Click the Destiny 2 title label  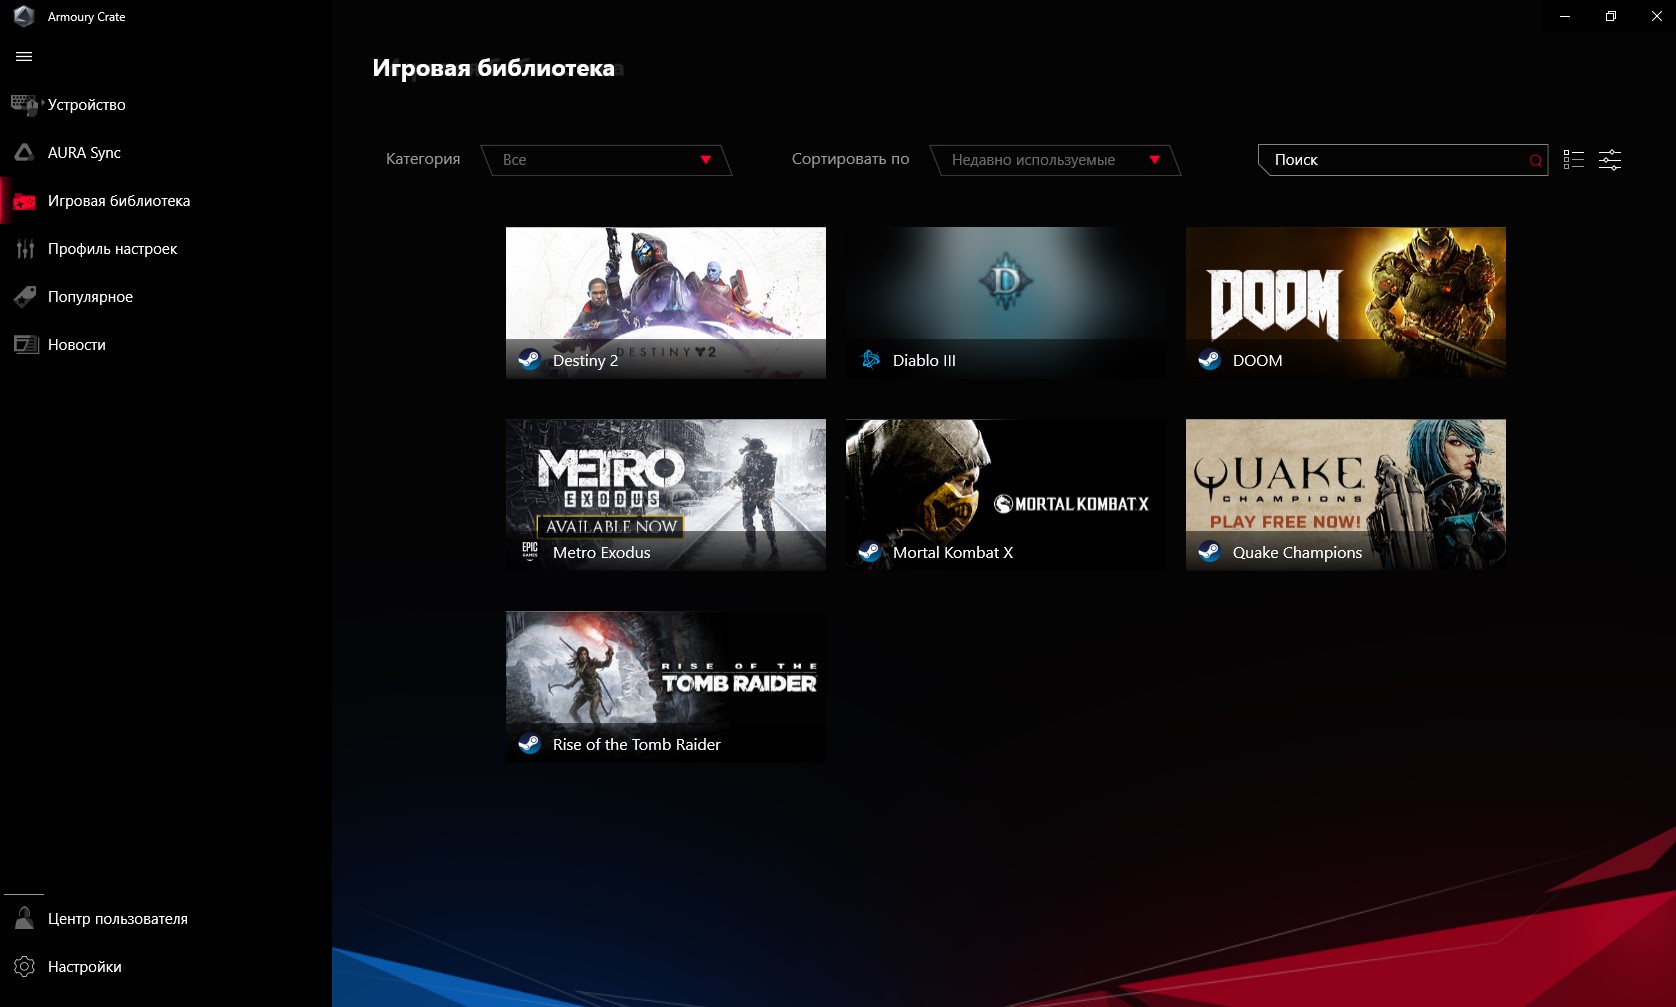(585, 360)
